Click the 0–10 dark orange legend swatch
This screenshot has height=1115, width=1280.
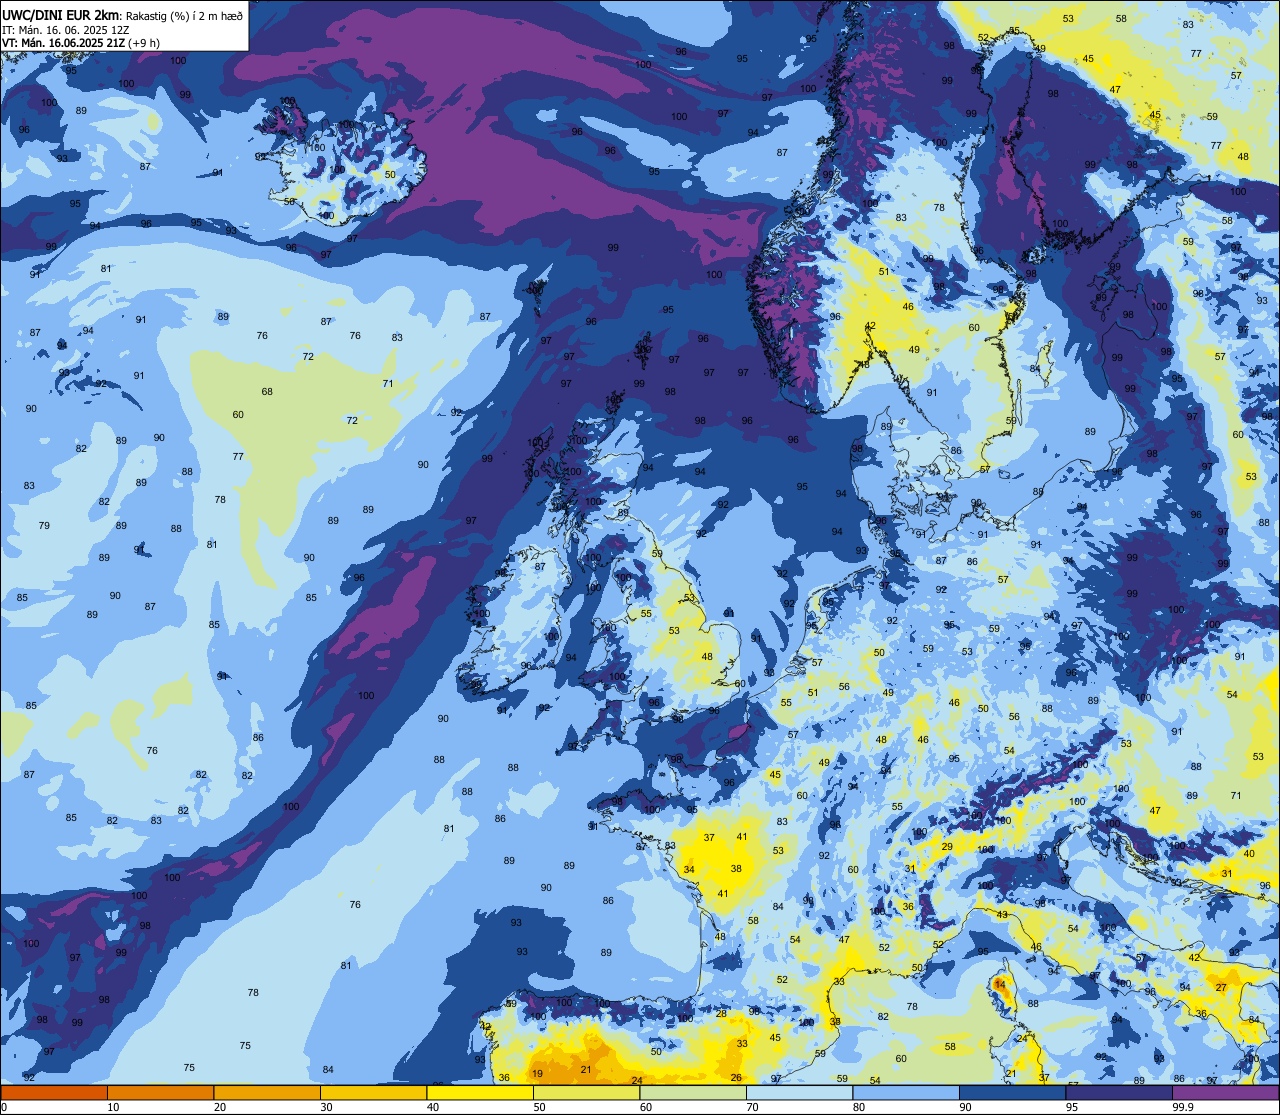(x=54, y=1092)
